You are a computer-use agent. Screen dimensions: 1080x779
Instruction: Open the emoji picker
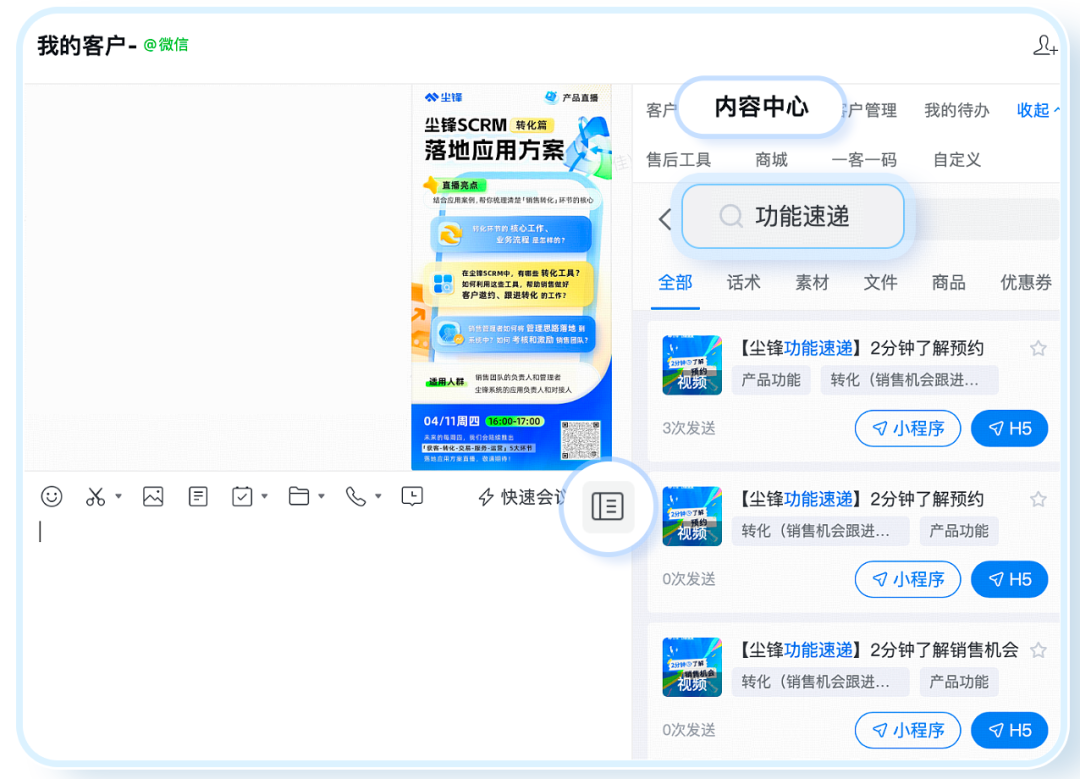[x=52, y=496]
